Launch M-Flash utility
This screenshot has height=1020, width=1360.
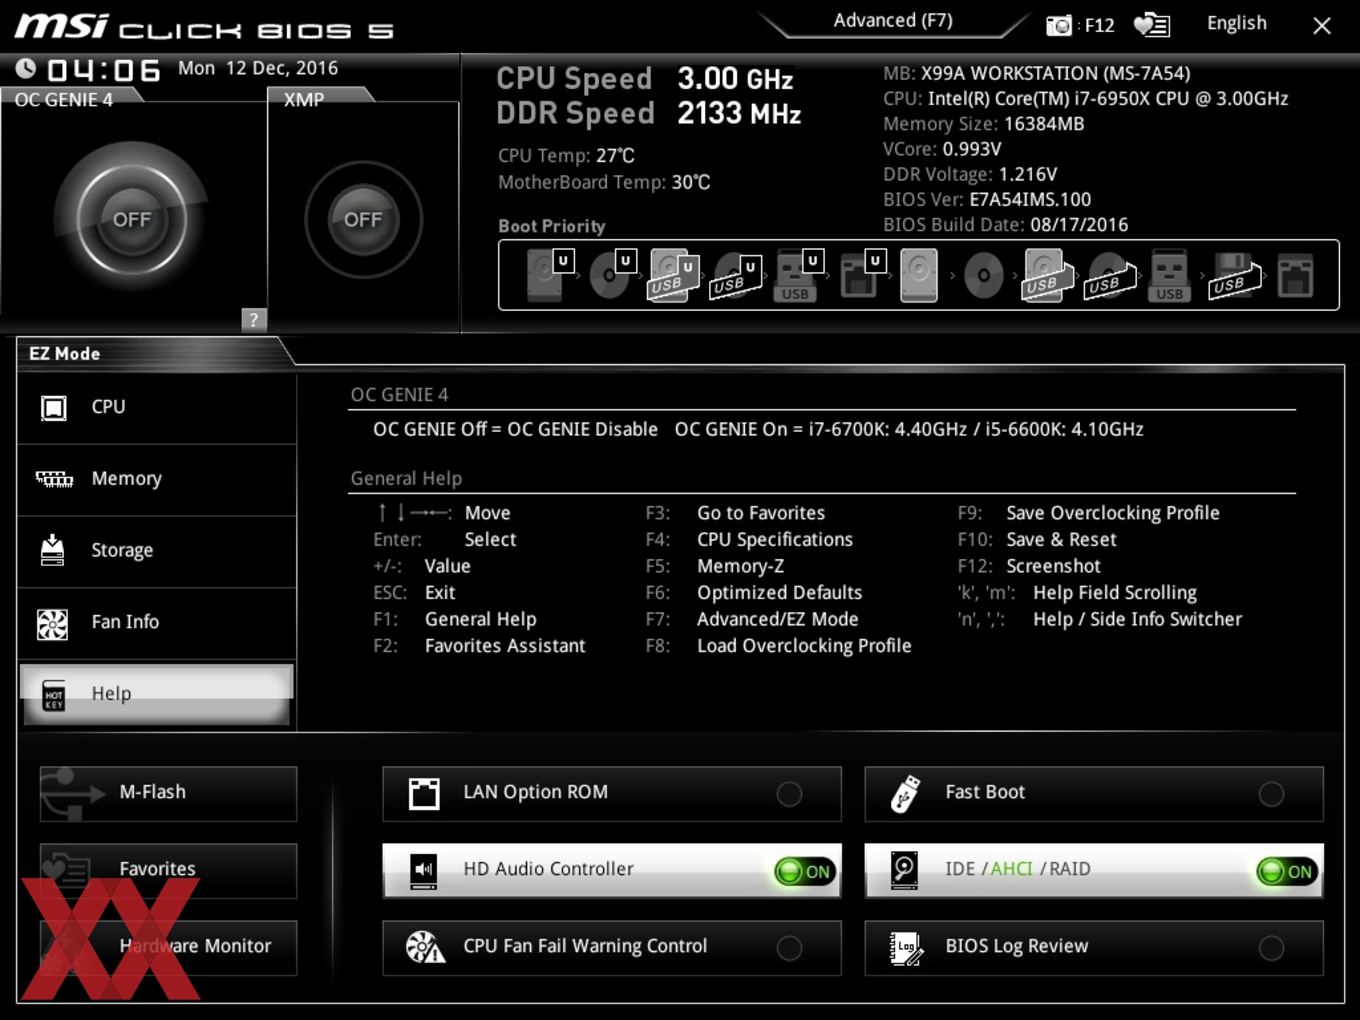coord(168,794)
